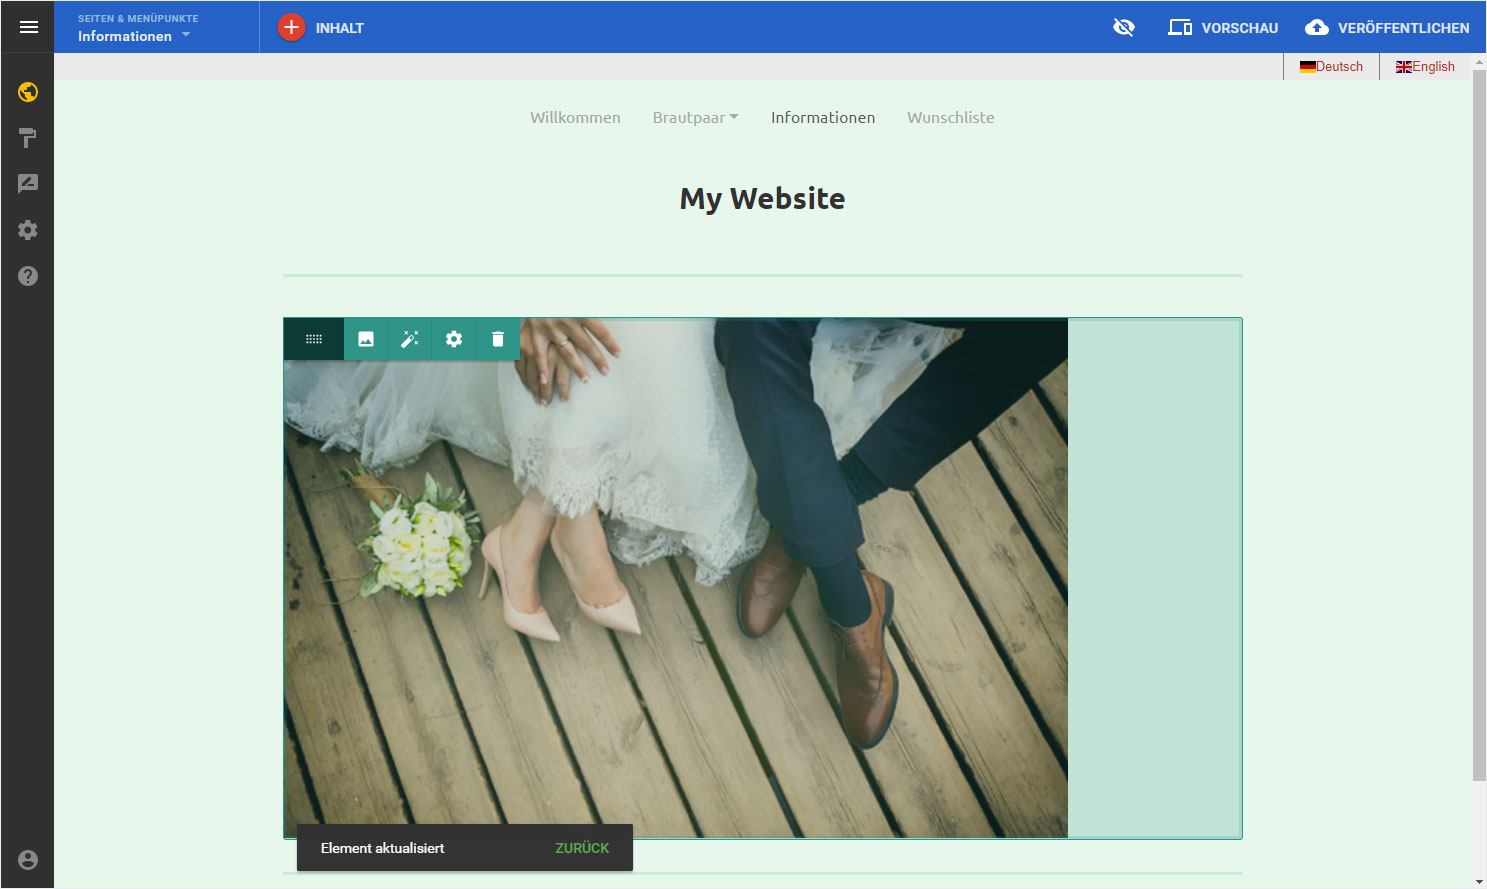Click the Inhalt add content button

pyautogui.click(x=321, y=28)
